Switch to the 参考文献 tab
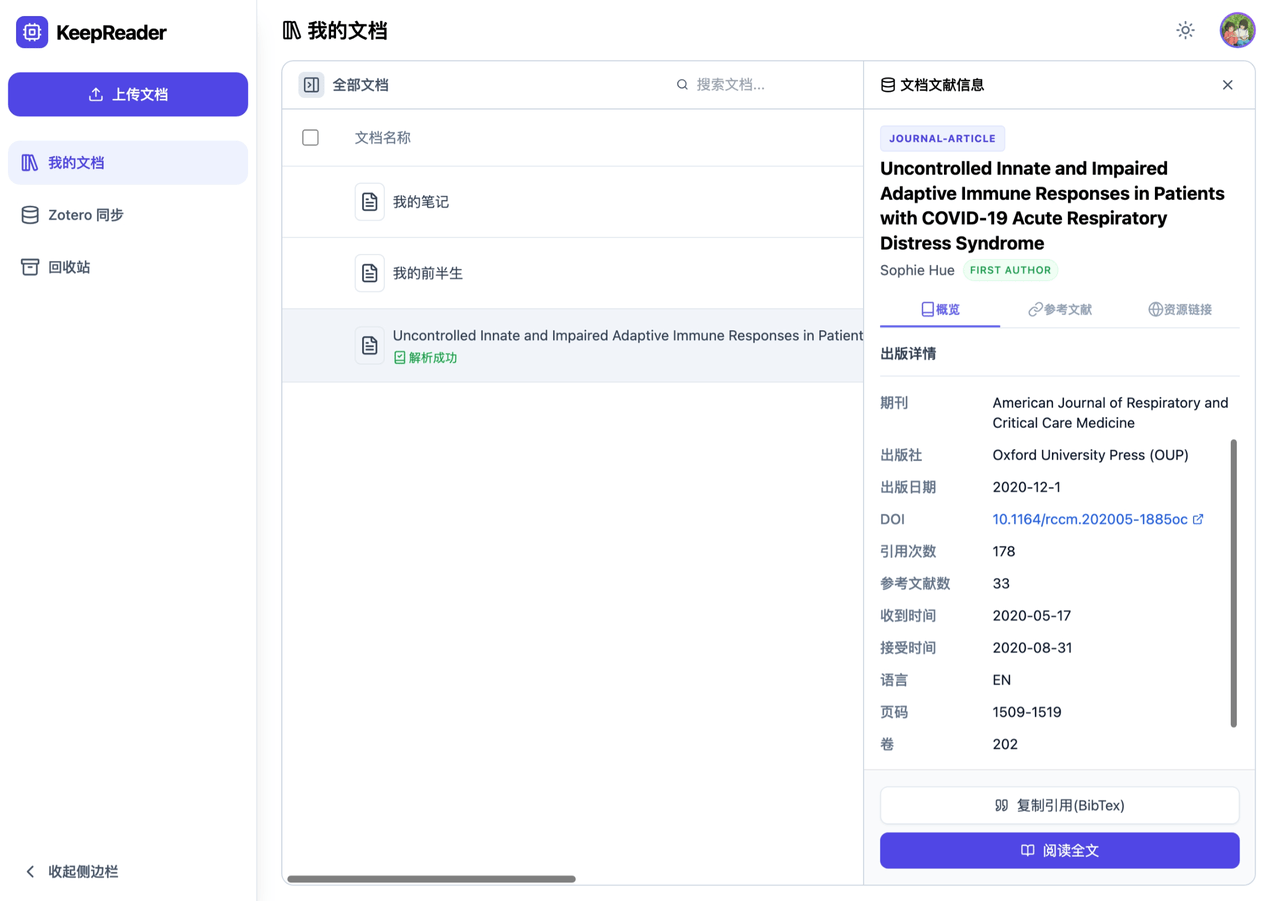 pyautogui.click(x=1059, y=310)
